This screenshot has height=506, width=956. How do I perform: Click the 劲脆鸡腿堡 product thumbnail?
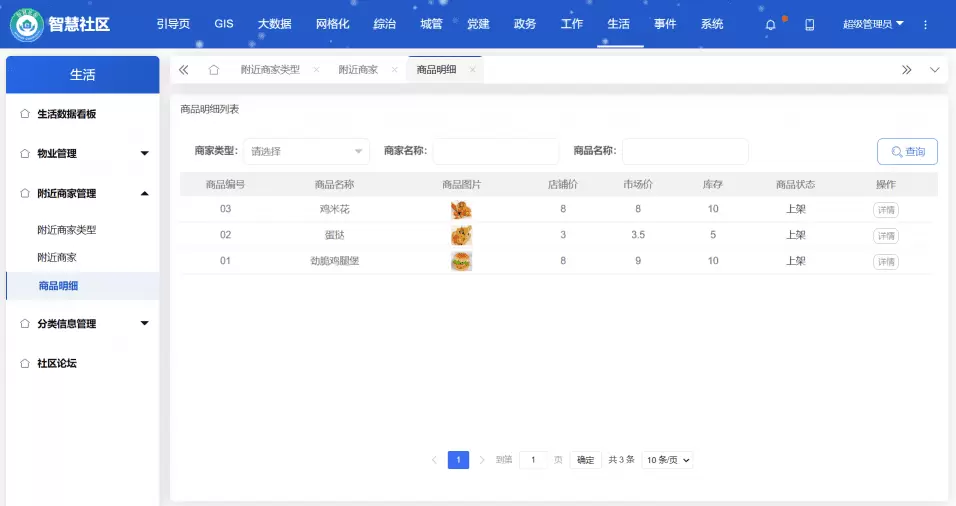pyautogui.click(x=461, y=262)
